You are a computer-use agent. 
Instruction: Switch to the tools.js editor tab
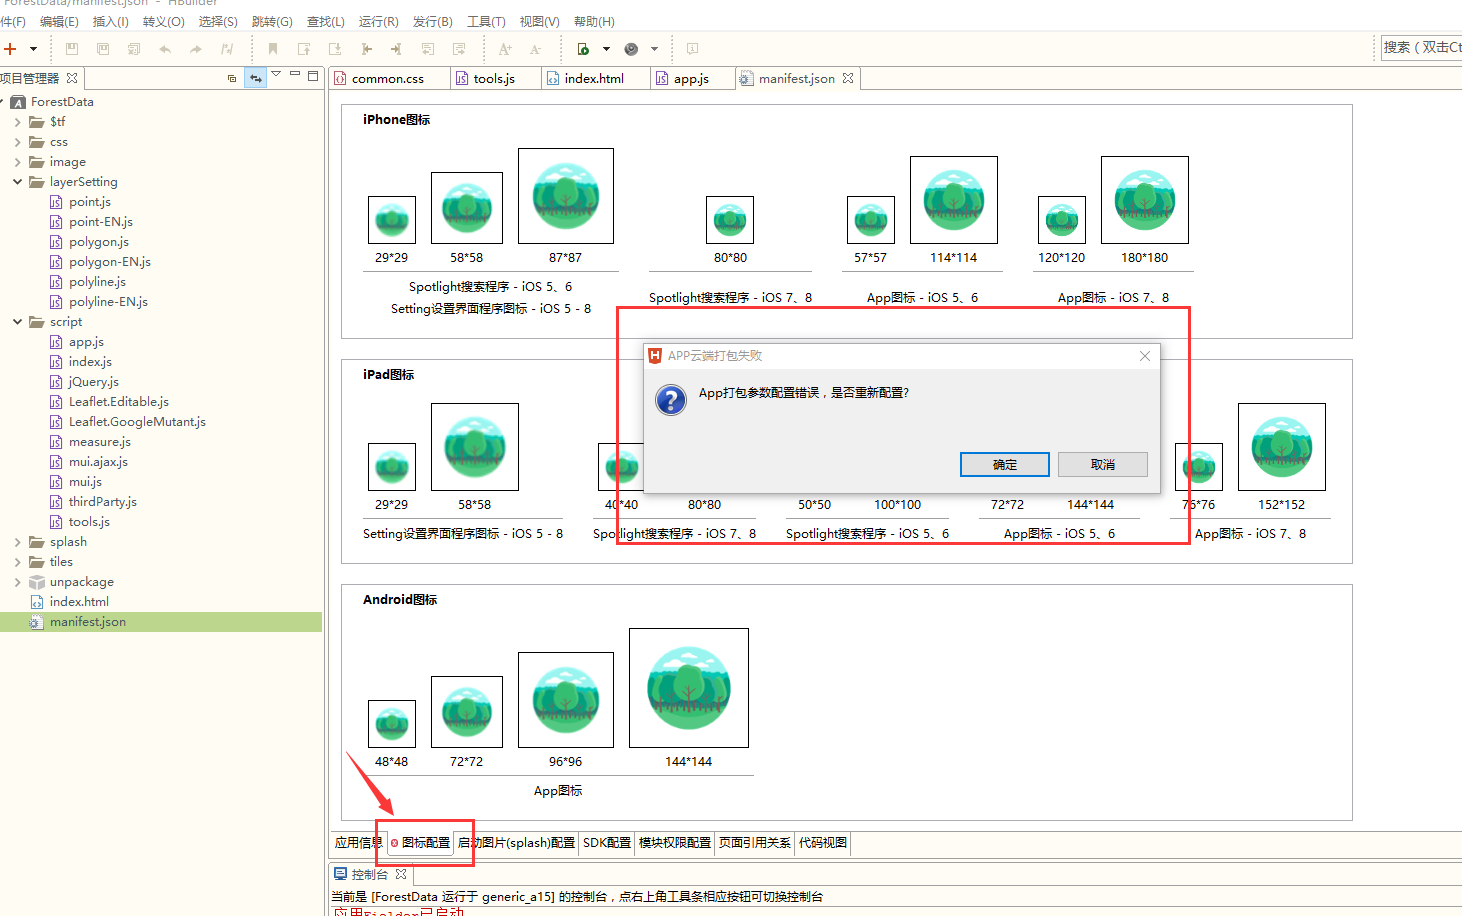click(x=494, y=79)
